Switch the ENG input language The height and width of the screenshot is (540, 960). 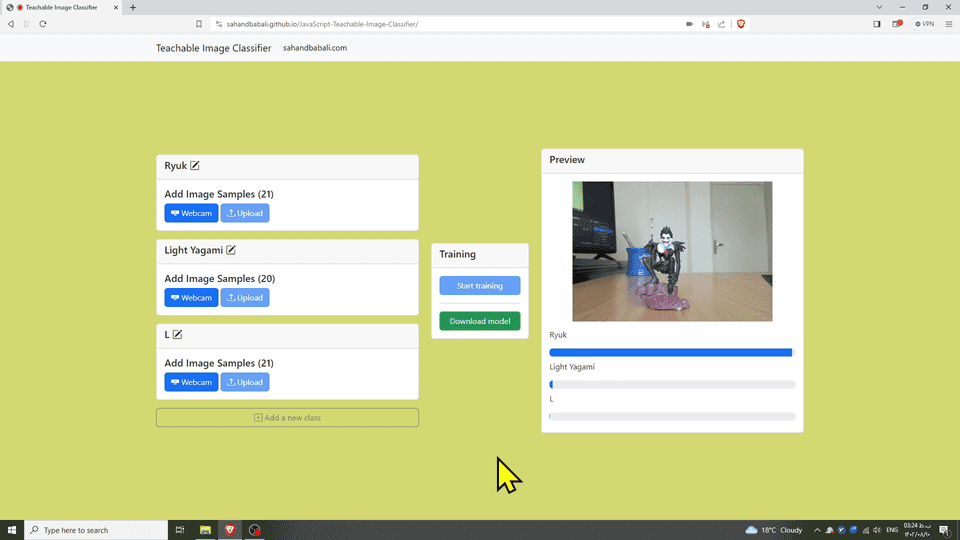coord(892,530)
